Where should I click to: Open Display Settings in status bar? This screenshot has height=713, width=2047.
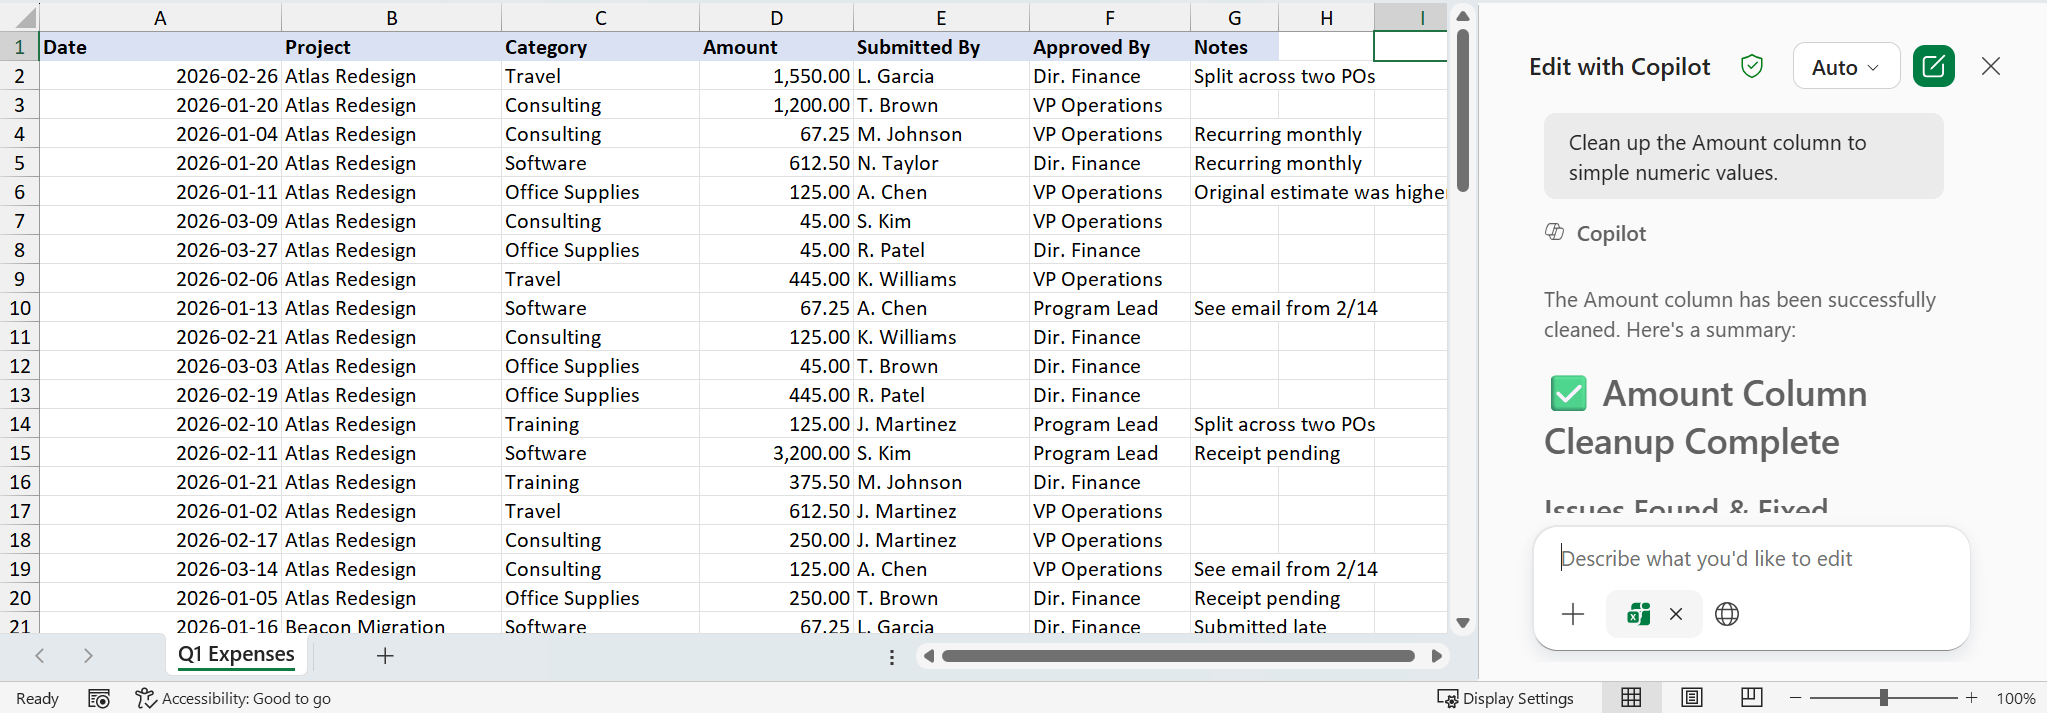1505,698
